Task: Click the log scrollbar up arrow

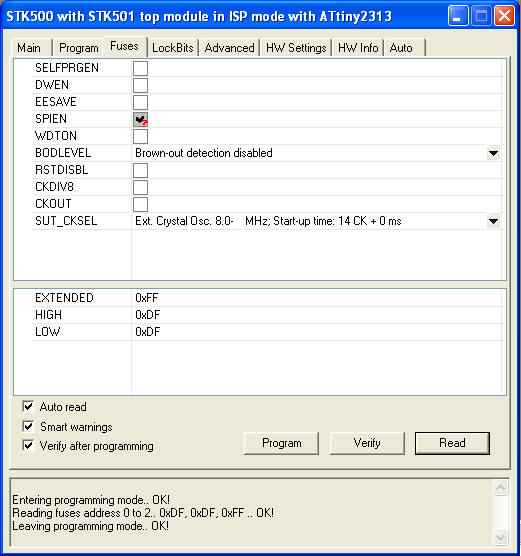Action: [x=500, y=488]
